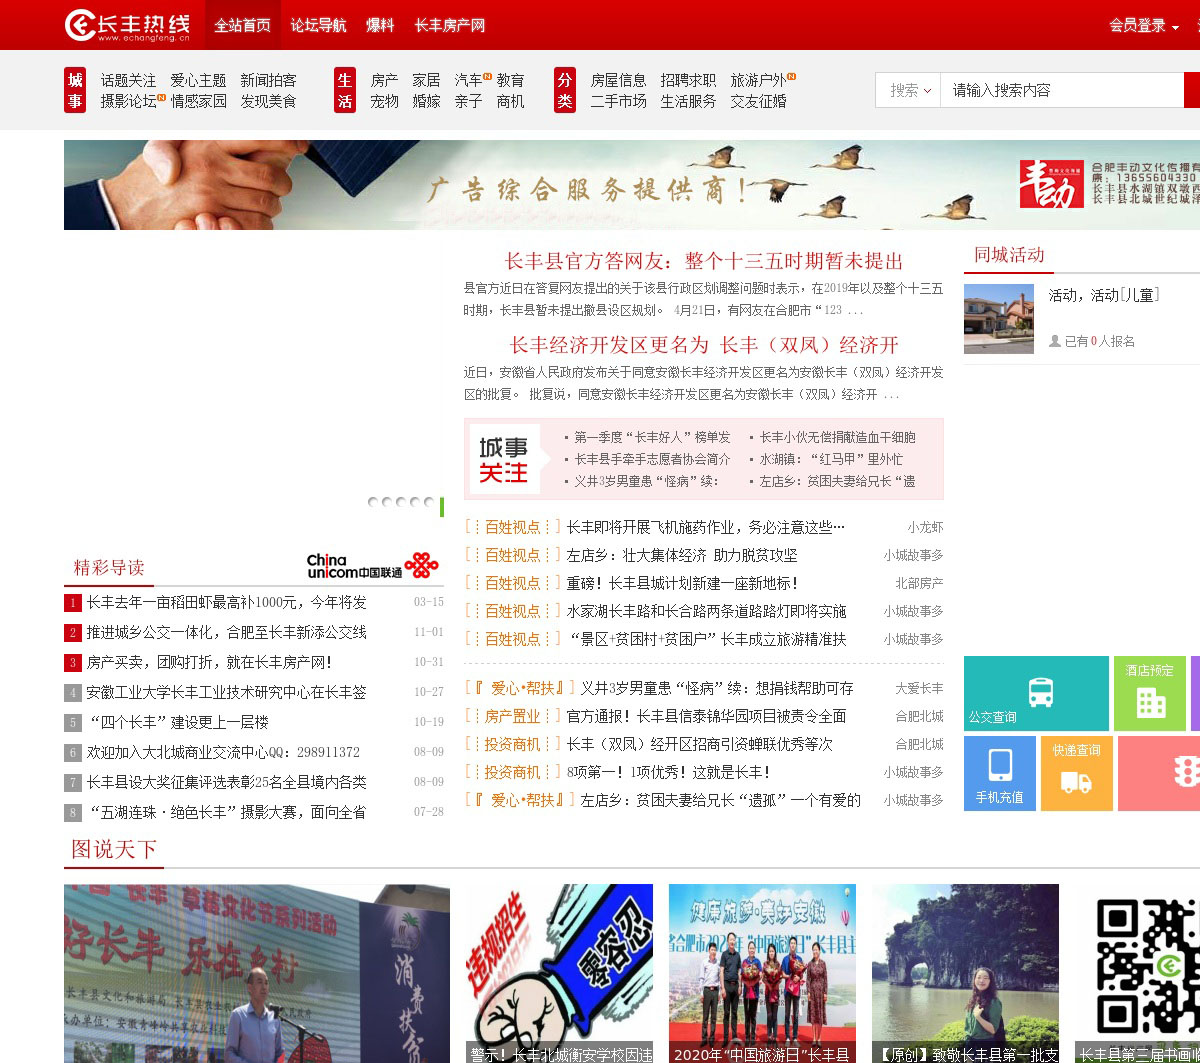This screenshot has height=1063, width=1200.
Task: Open the 手机充值 phone recharge tile
Action: pyautogui.click(x=999, y=773)
